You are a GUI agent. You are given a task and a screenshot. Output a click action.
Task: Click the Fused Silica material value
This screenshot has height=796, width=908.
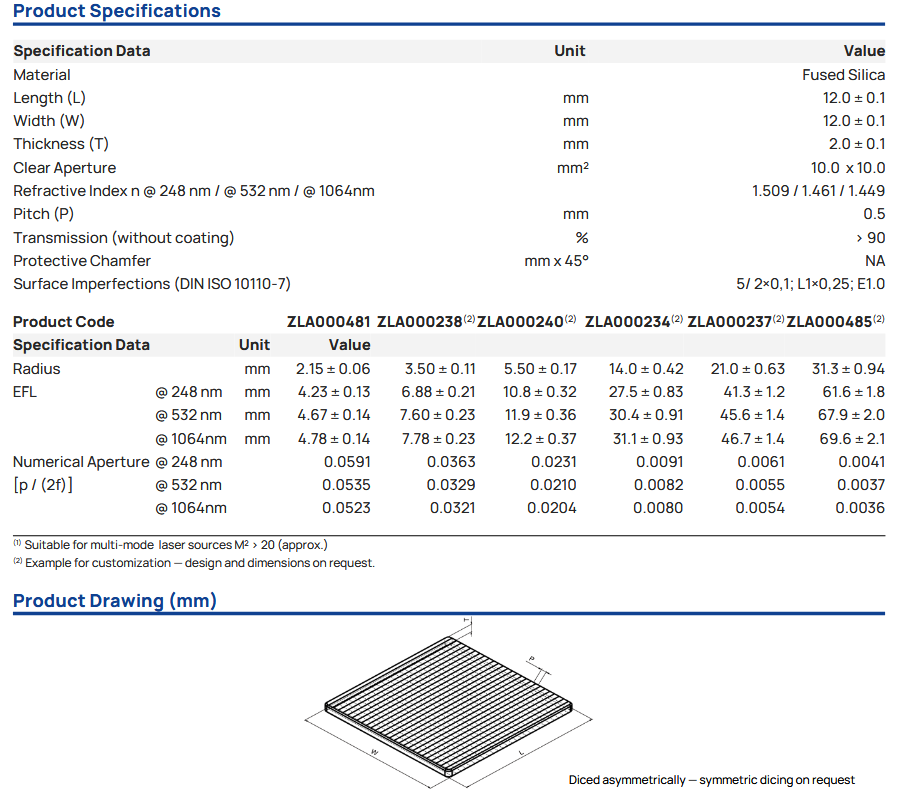click(843, 75)
